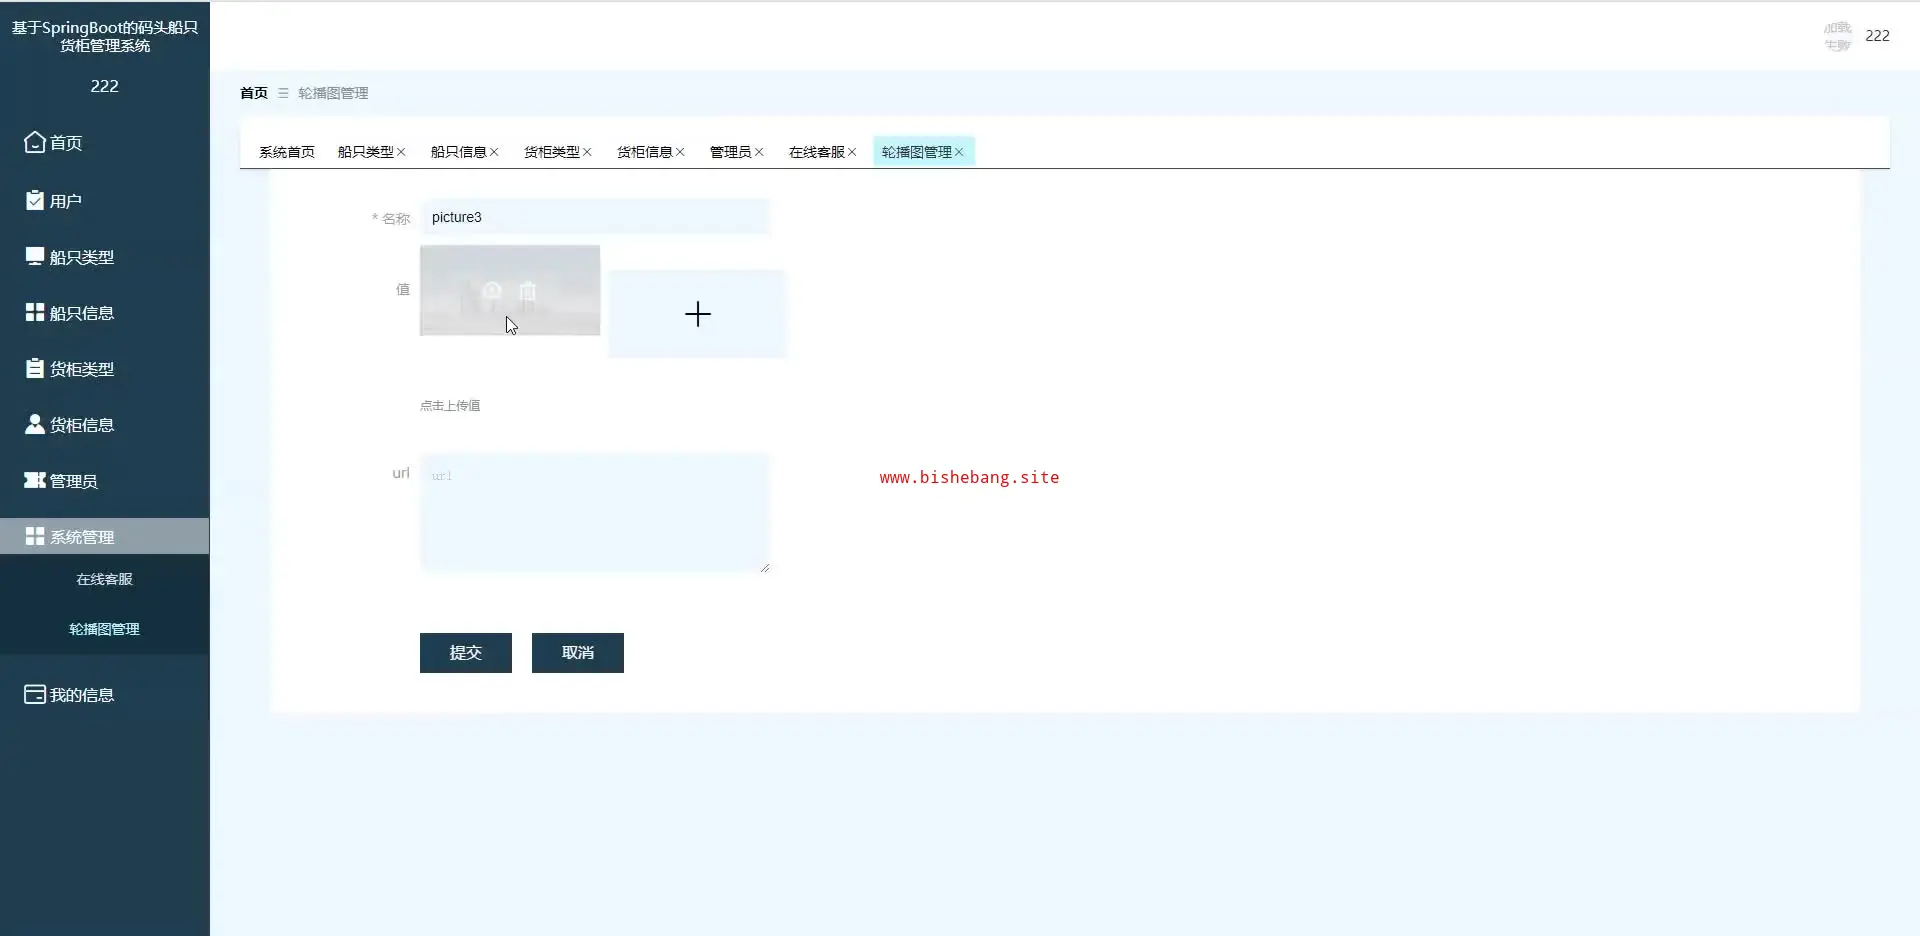Click the 点击上传值 hint text

click(450, 405)
